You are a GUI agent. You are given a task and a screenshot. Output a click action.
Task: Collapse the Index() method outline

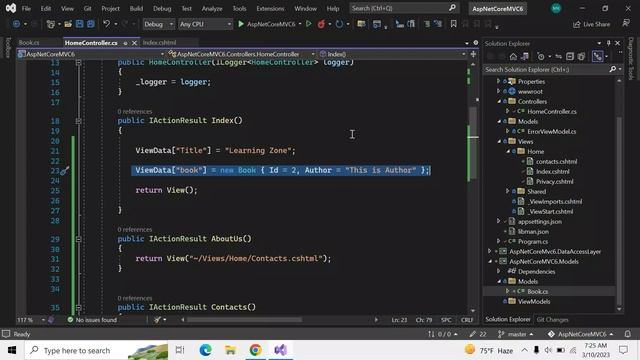[x=78, y=121]
